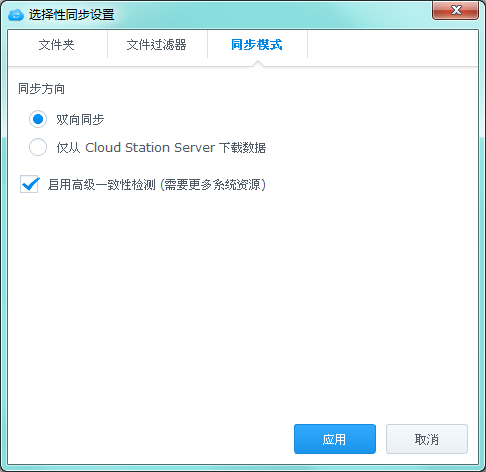
Task: Click the blank tab strip right of 同步模式
Action: coord(393,45)
